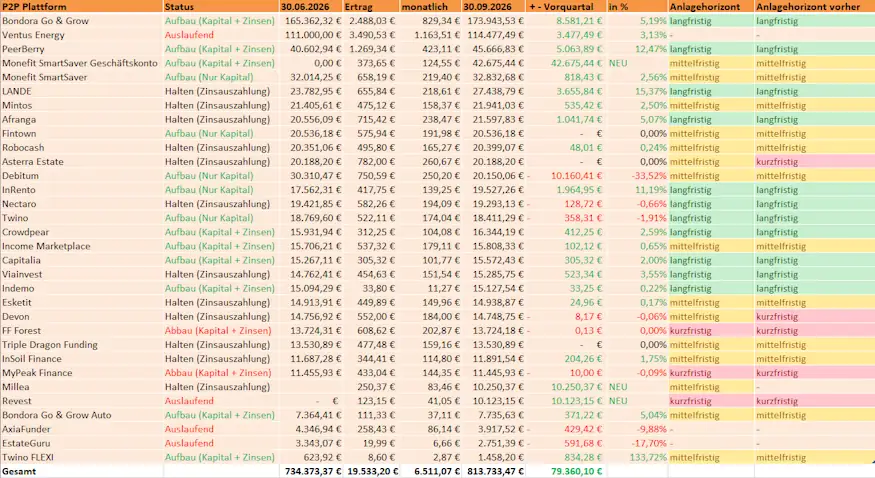The height and width of the screenshot is (478, 875).
Task: Click PeerBerry's '5.063,89 €' gain cell
Action: click(x=566, y=49)
